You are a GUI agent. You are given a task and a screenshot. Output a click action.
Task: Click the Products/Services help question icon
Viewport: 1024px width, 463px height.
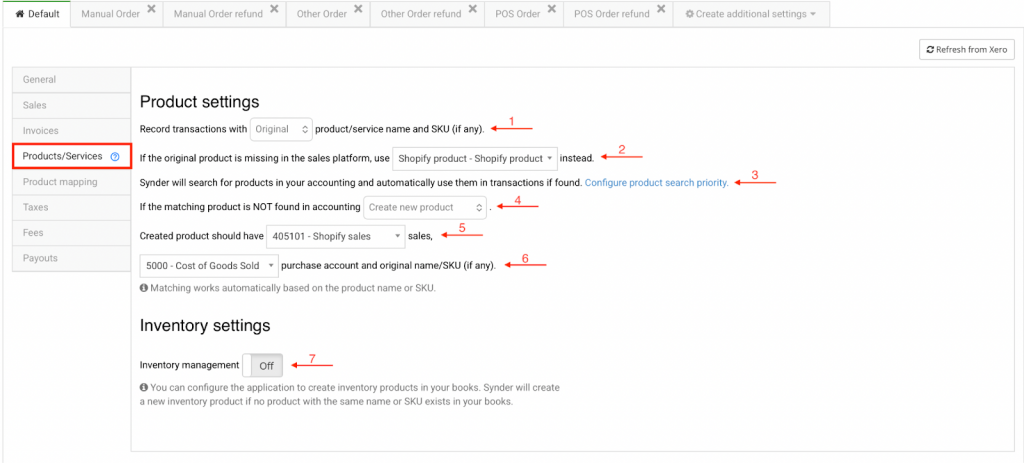pos(115,157)
